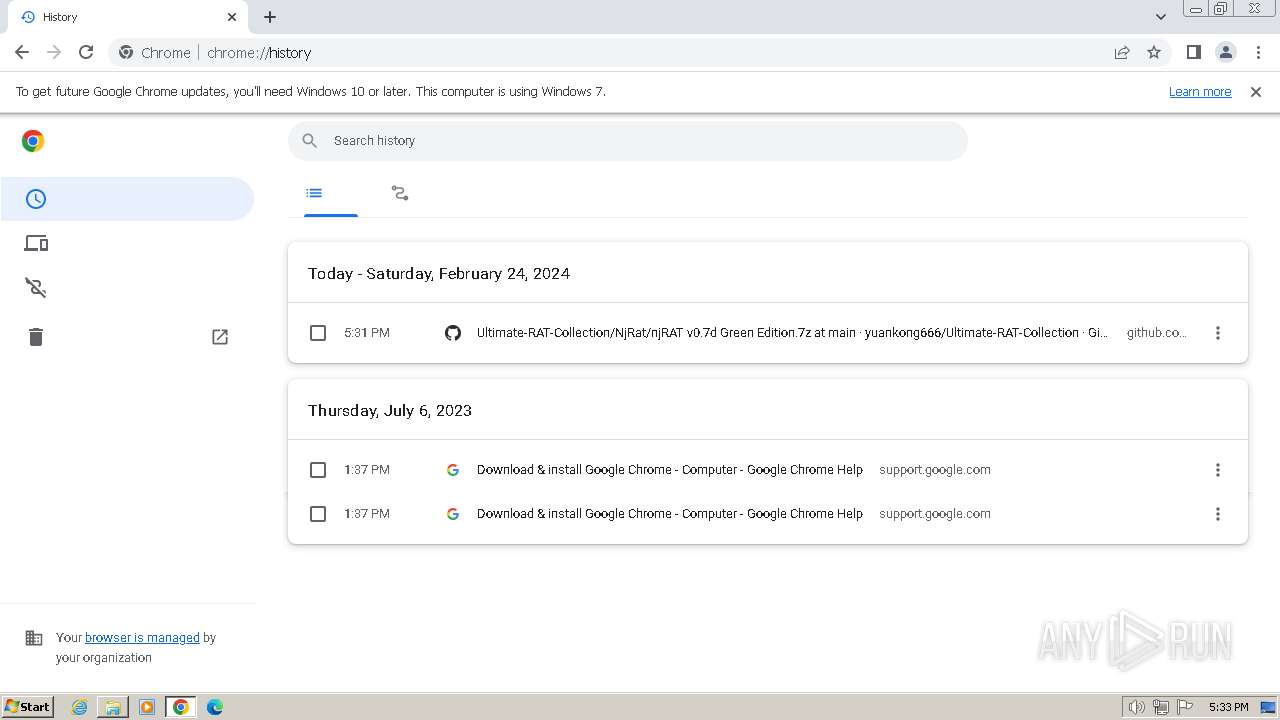Open the History sidebar clock icon

point(36,199)
